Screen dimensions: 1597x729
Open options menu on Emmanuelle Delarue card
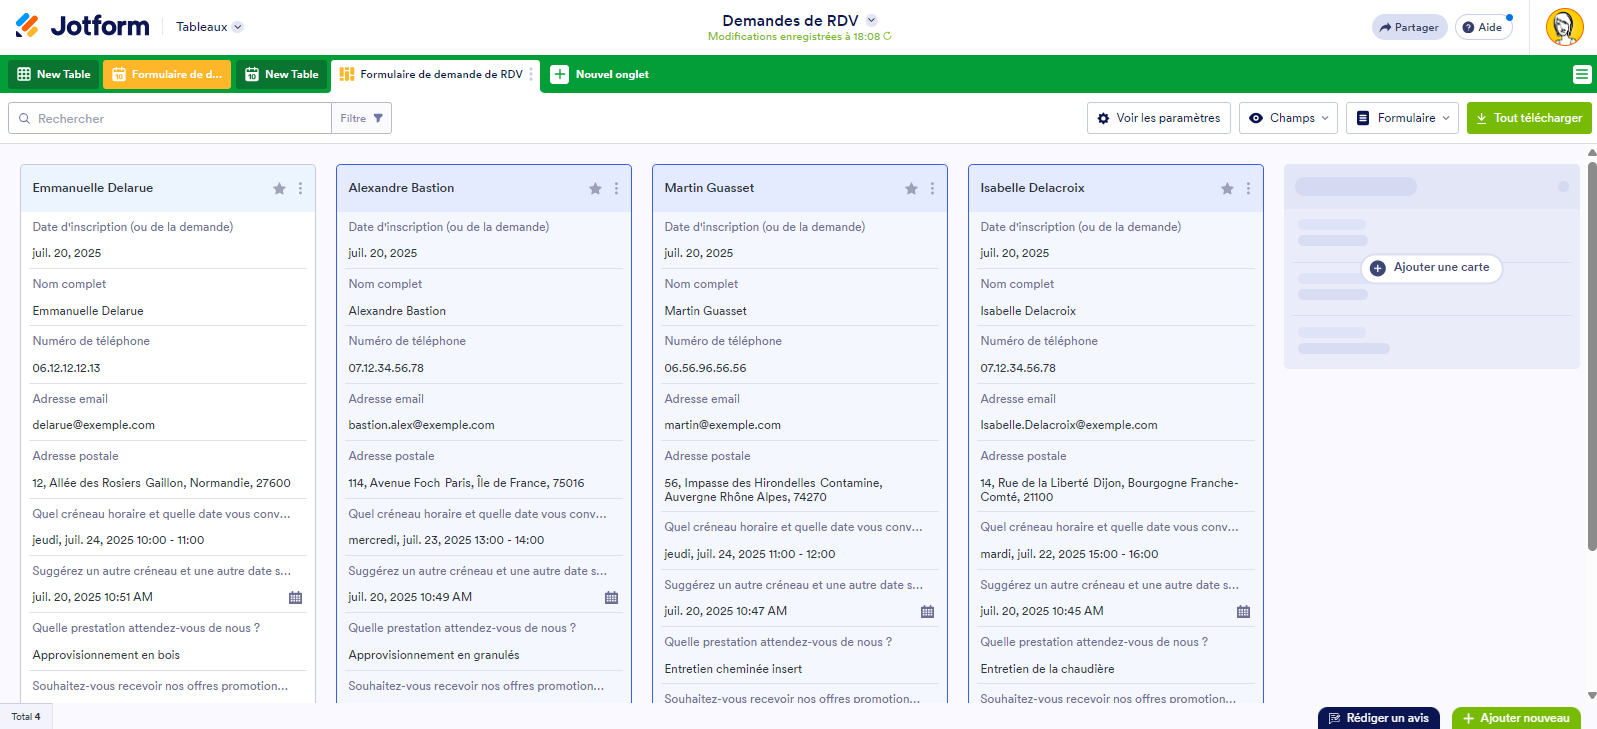click(x=300, y=189)
